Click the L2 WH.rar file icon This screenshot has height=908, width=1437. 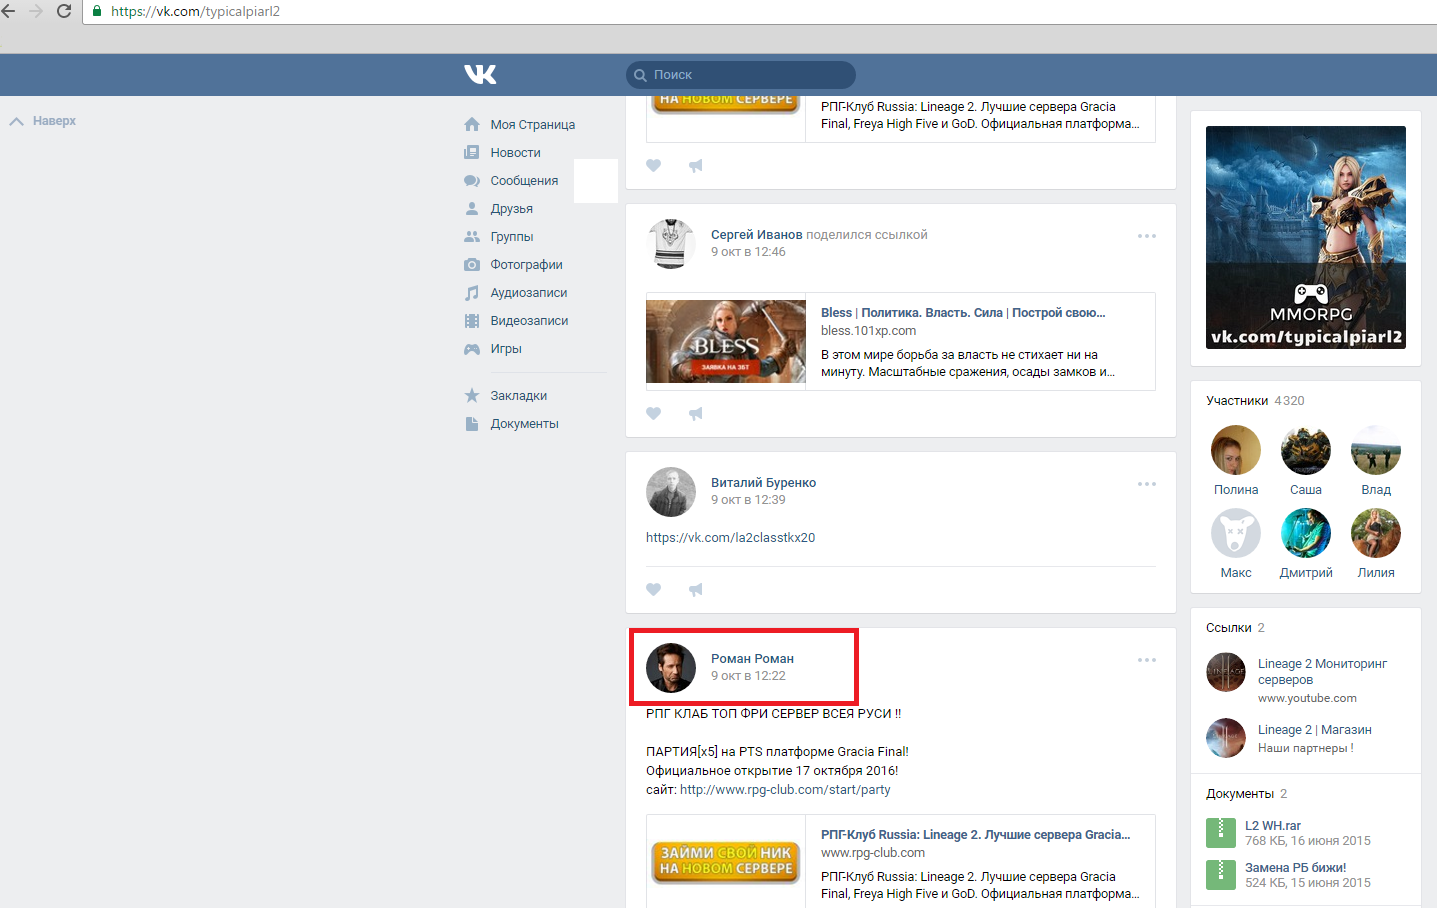pos(1221,833)
